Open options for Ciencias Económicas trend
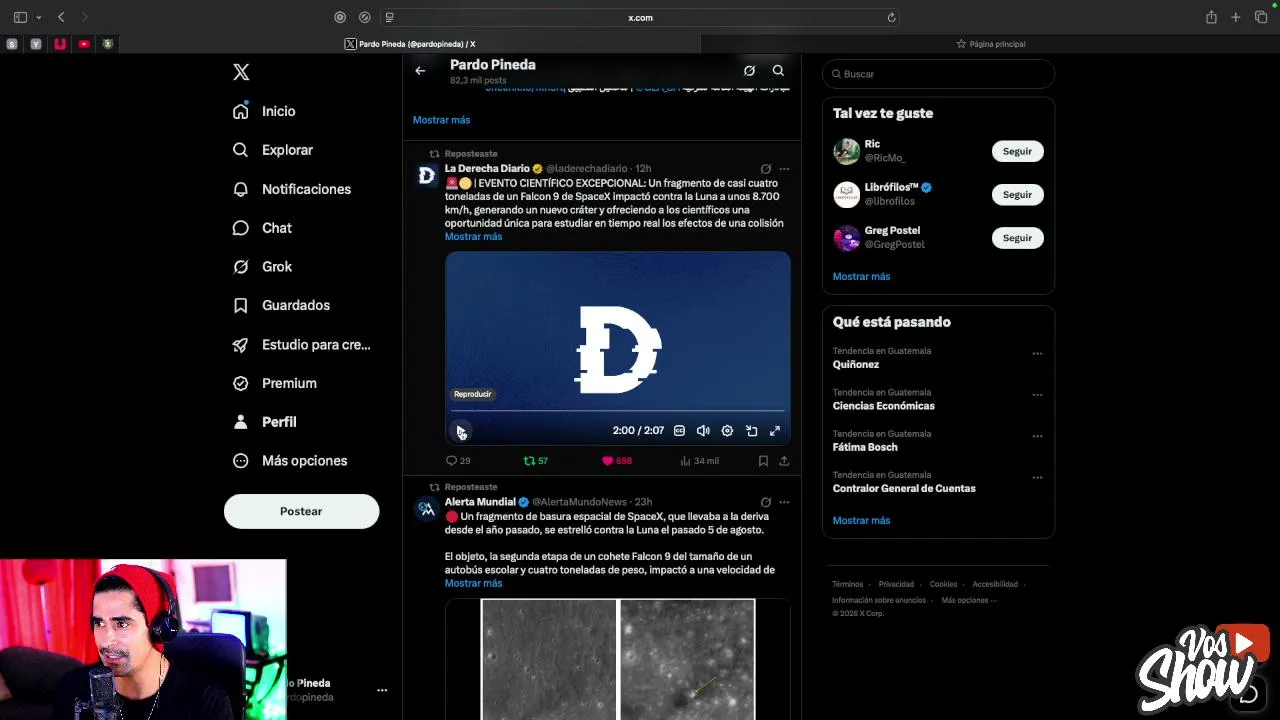The width and height of the screenshot is (1280, 720). coord(1037,395)
